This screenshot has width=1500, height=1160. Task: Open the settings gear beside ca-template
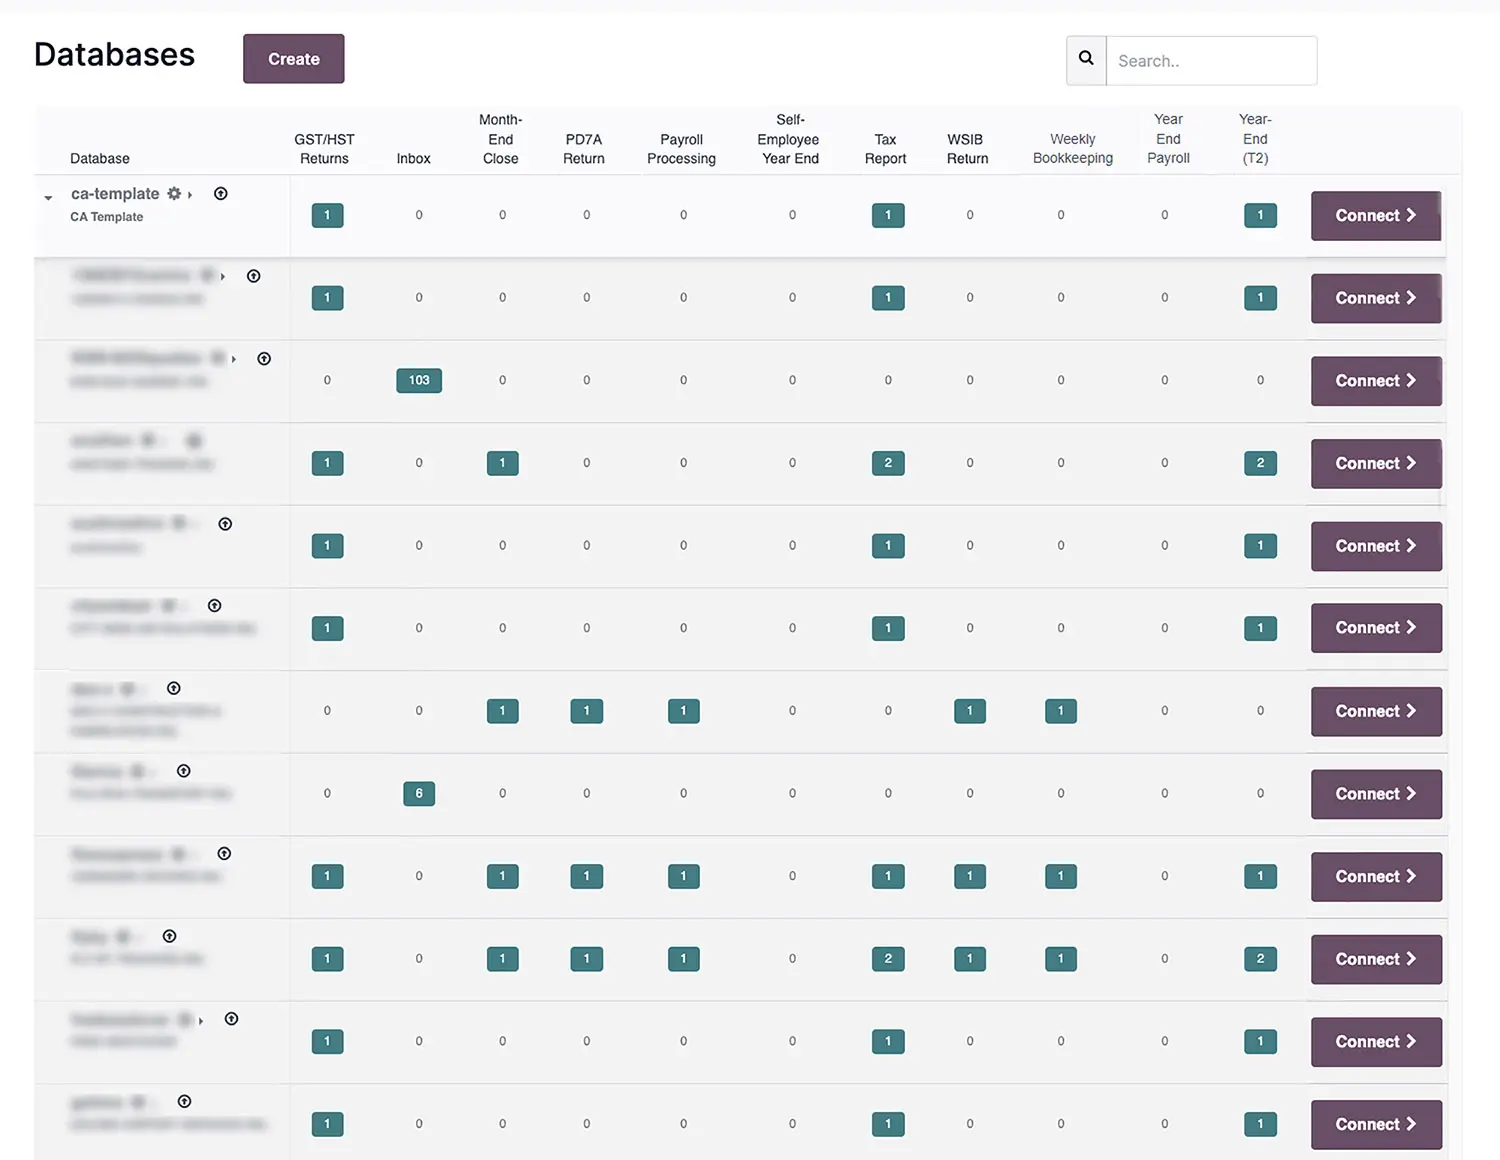[175, 194]
